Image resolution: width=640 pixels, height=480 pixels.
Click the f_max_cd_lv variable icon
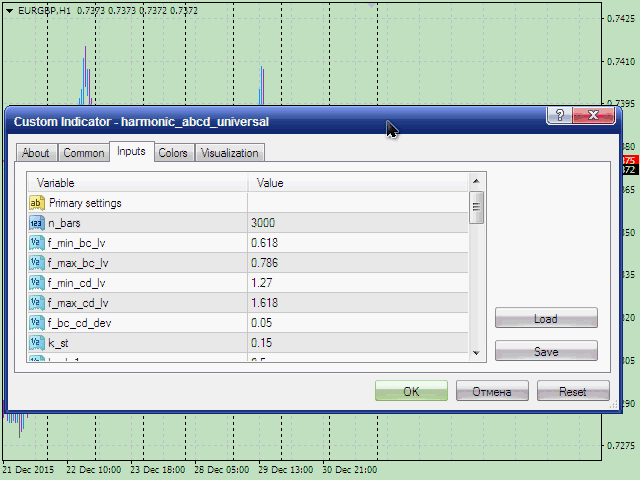[37, 303]
